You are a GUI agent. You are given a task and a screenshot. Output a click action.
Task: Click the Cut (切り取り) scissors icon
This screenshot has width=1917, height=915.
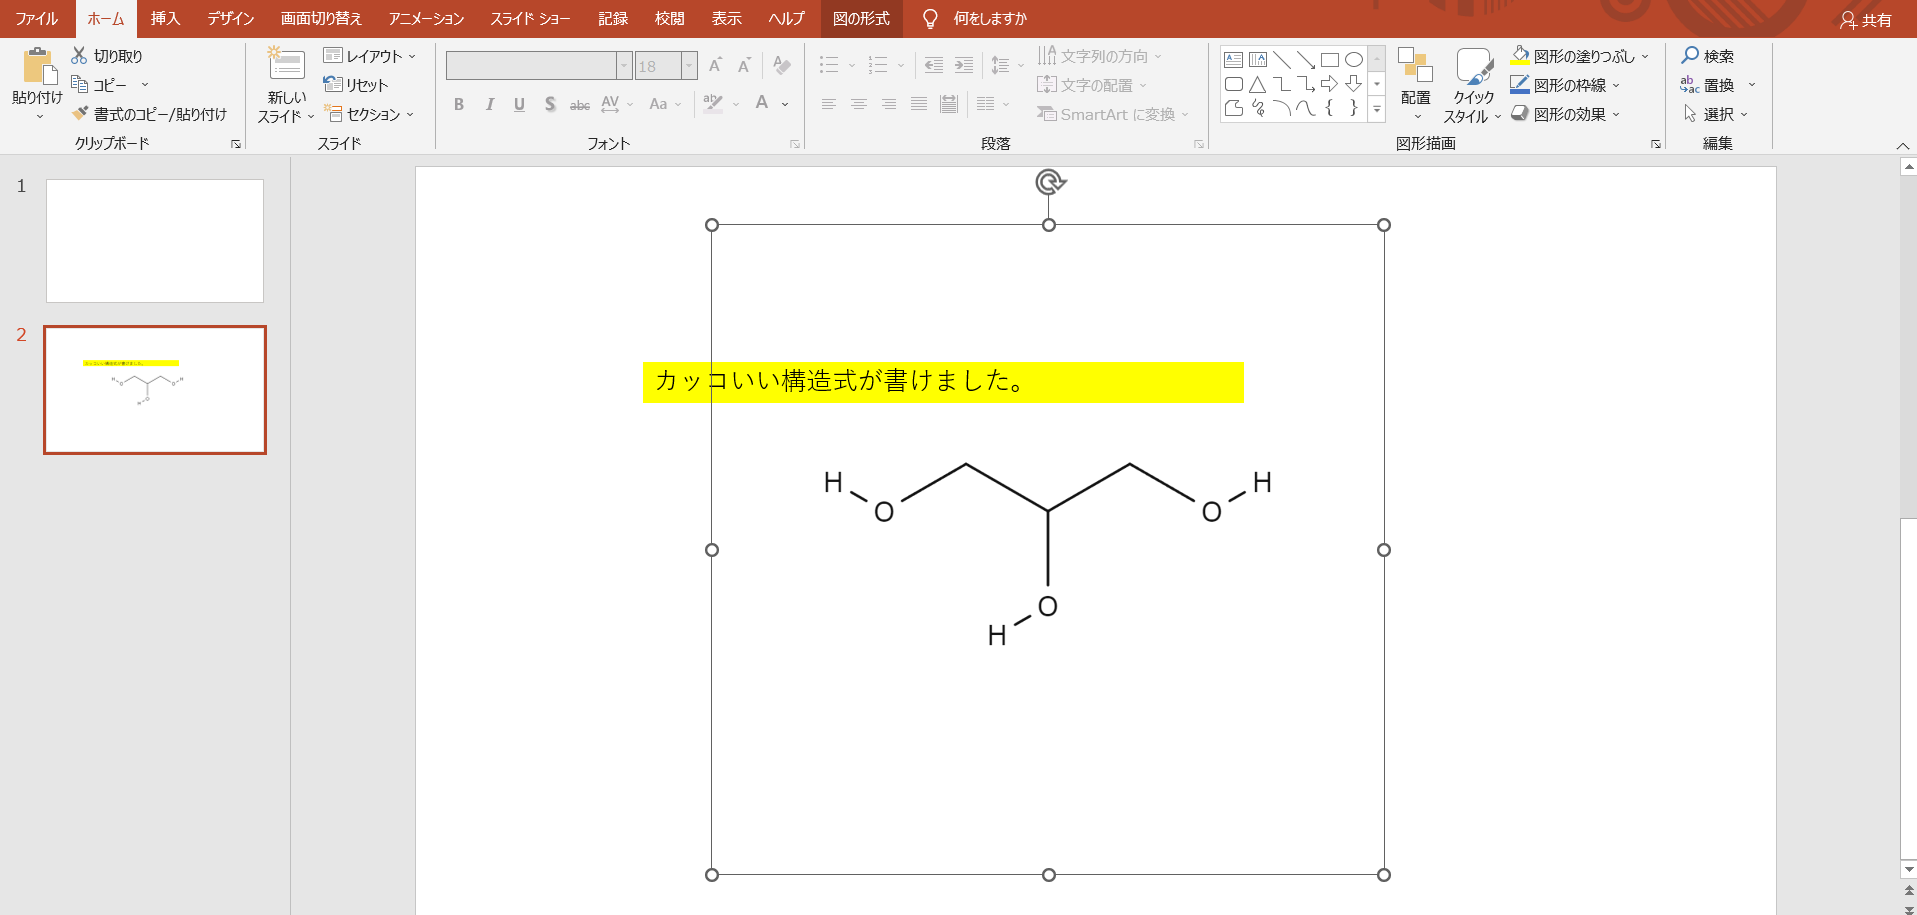pyautogui.click(x=79, y=56)
